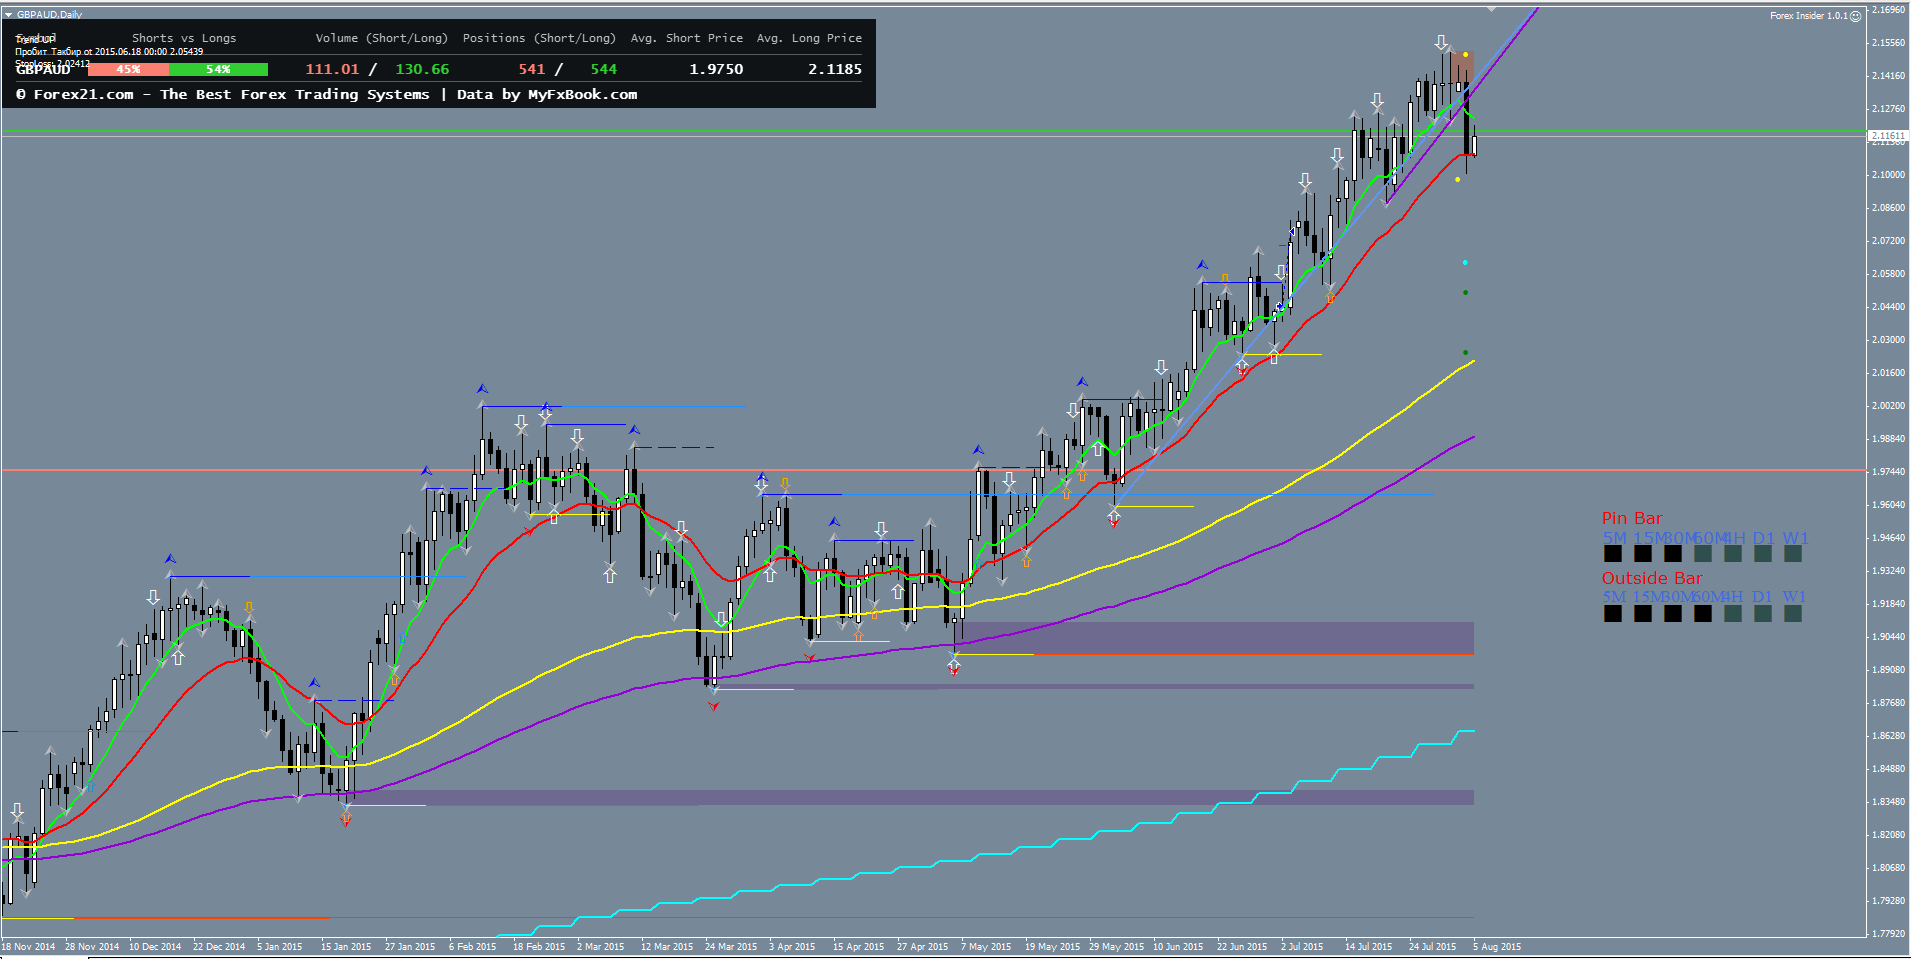This screenshot has height=959, width=1911.
Task: Click the Outside Bar 5M indicator square
Action: [x=1613, y=613]
